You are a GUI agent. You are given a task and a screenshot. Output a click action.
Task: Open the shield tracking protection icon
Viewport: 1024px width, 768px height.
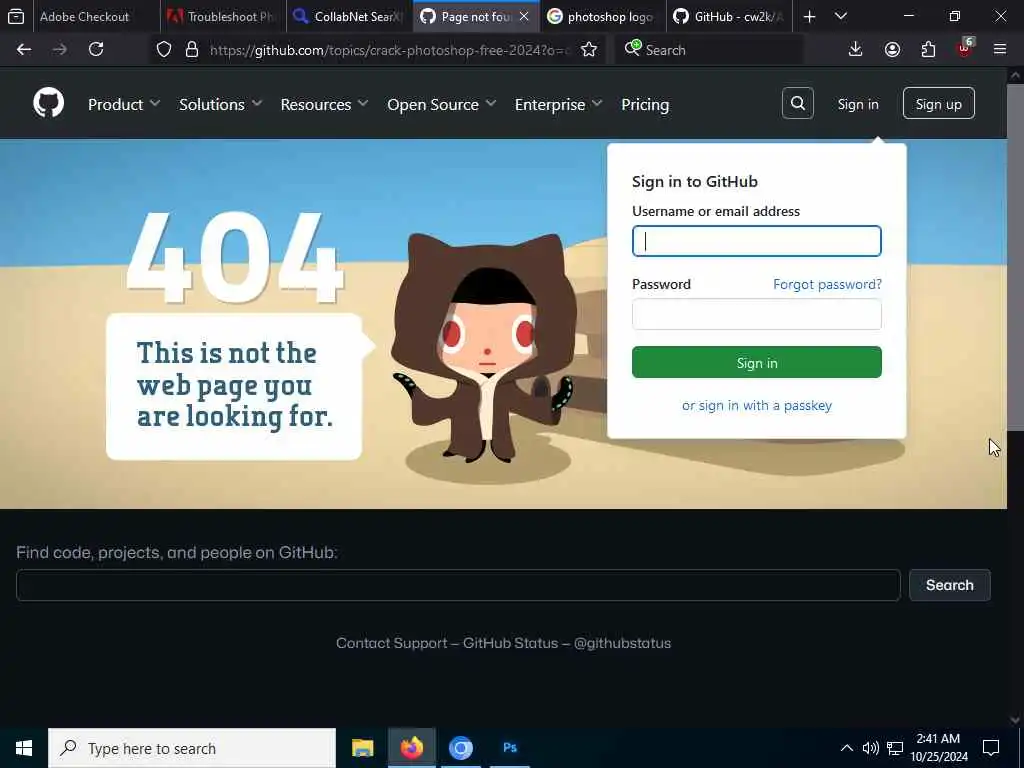coord(164,50)
